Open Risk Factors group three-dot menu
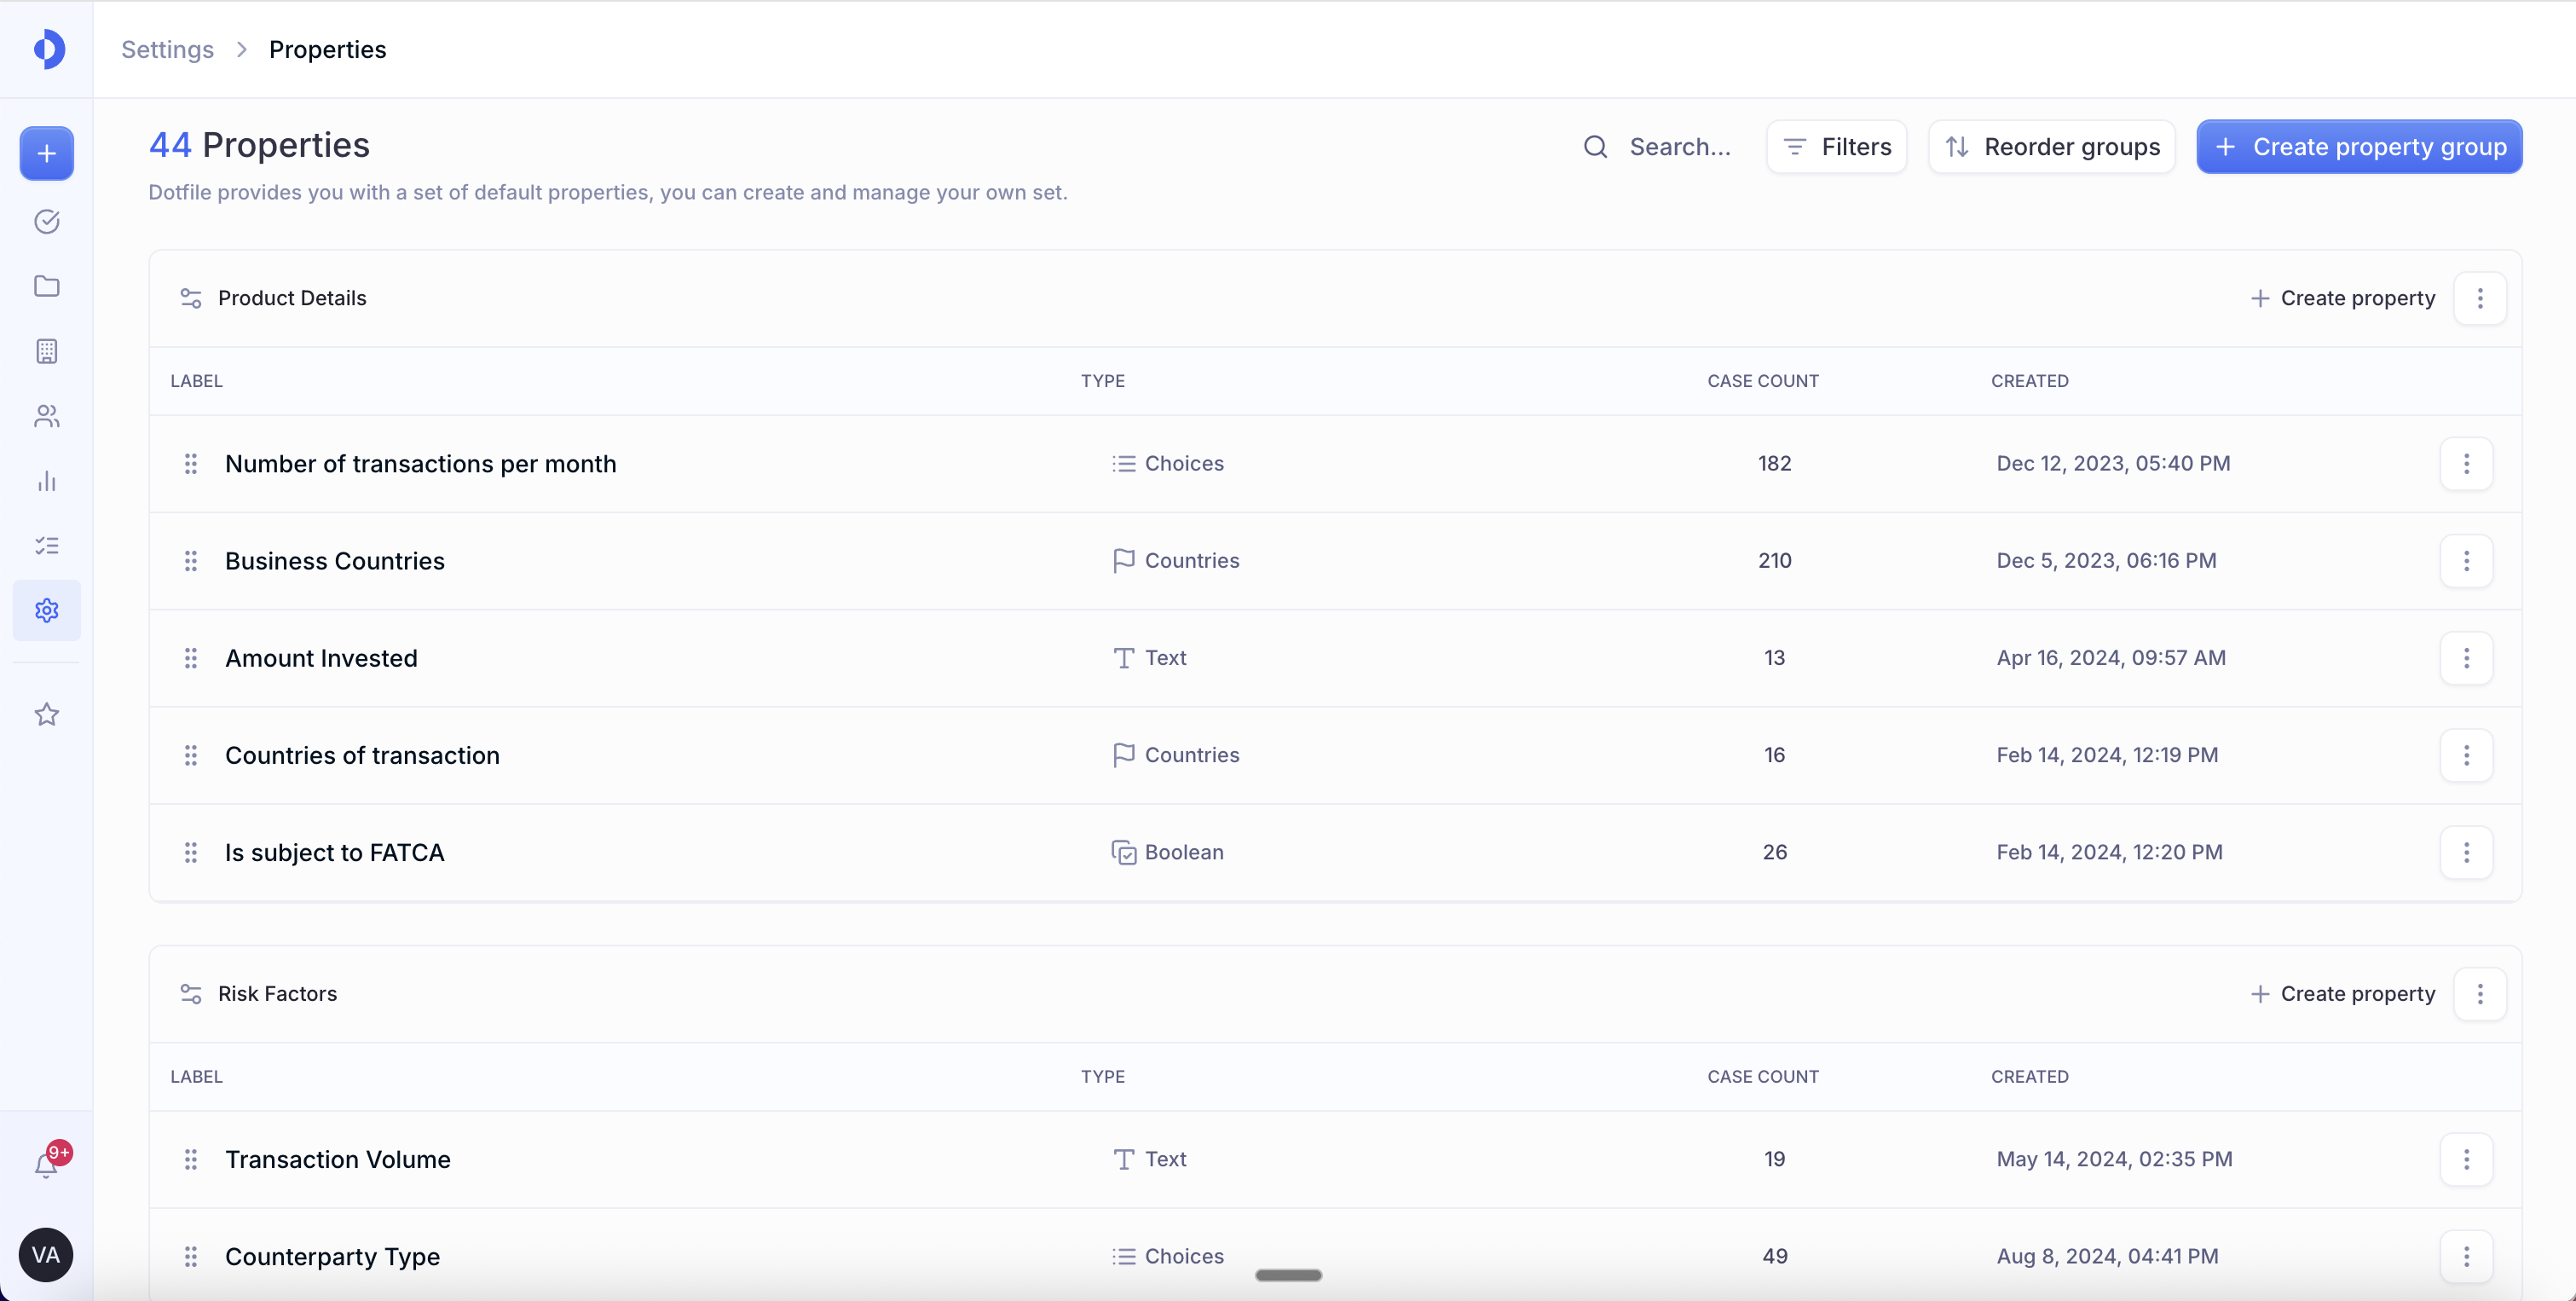Image resolution: width=2576 pixels, height=1301 pixels. 2479,994
